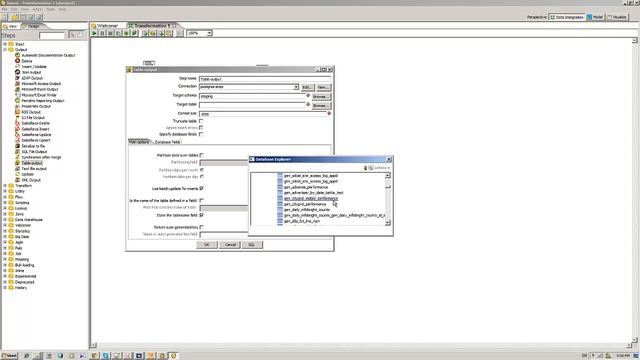Pick the Json output step
Screen dimensions: 640x360
tap(31, 72)
